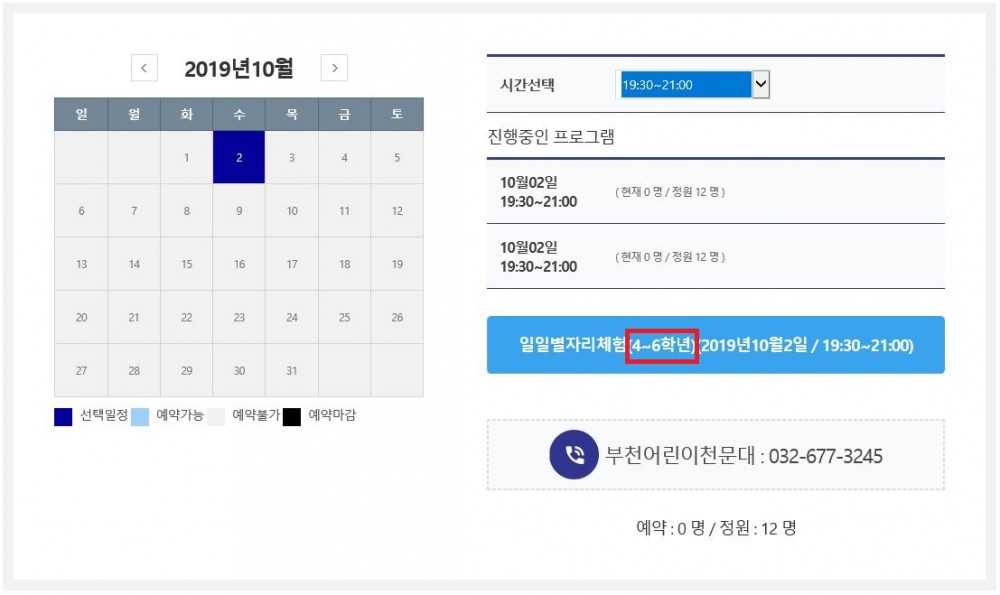Select October 16 on the calendar

[x=238, y=262]
